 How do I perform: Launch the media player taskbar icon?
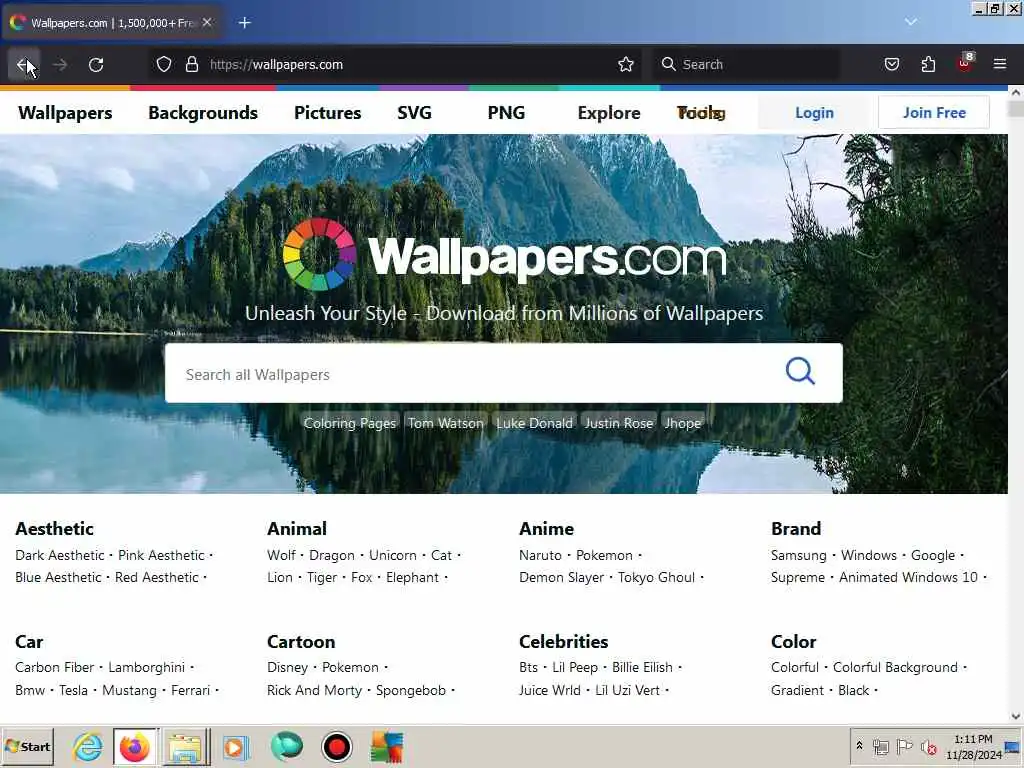(236, 746)
